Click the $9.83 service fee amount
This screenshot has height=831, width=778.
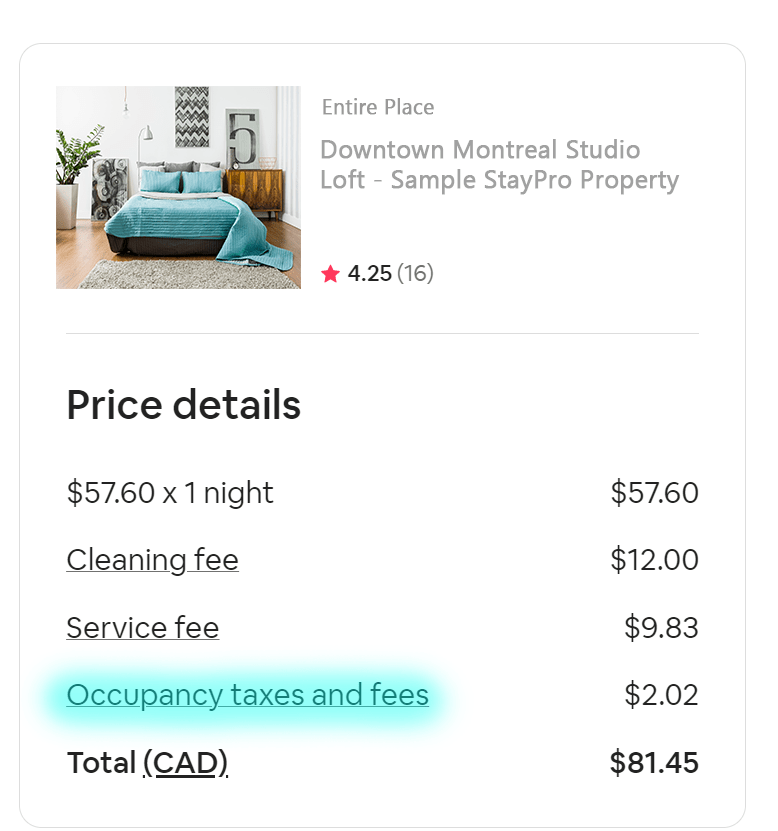coord(661,628)
